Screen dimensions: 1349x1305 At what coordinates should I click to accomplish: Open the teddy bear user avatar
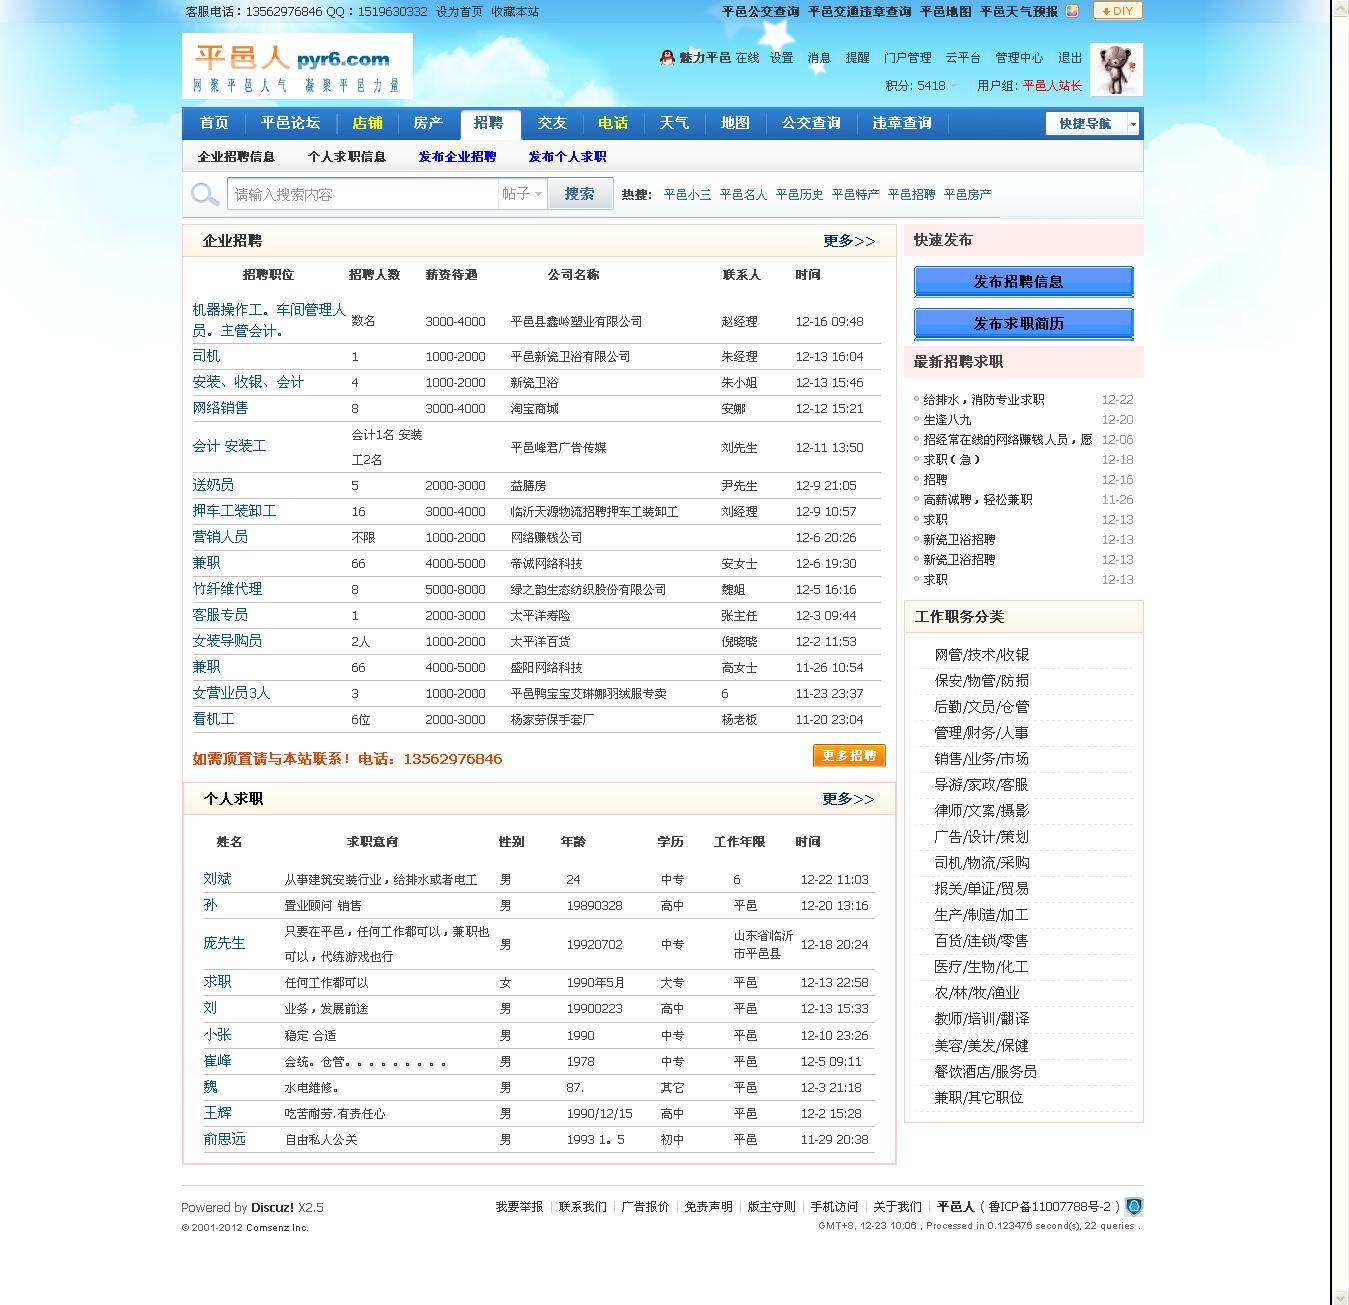coord(1116,70)
